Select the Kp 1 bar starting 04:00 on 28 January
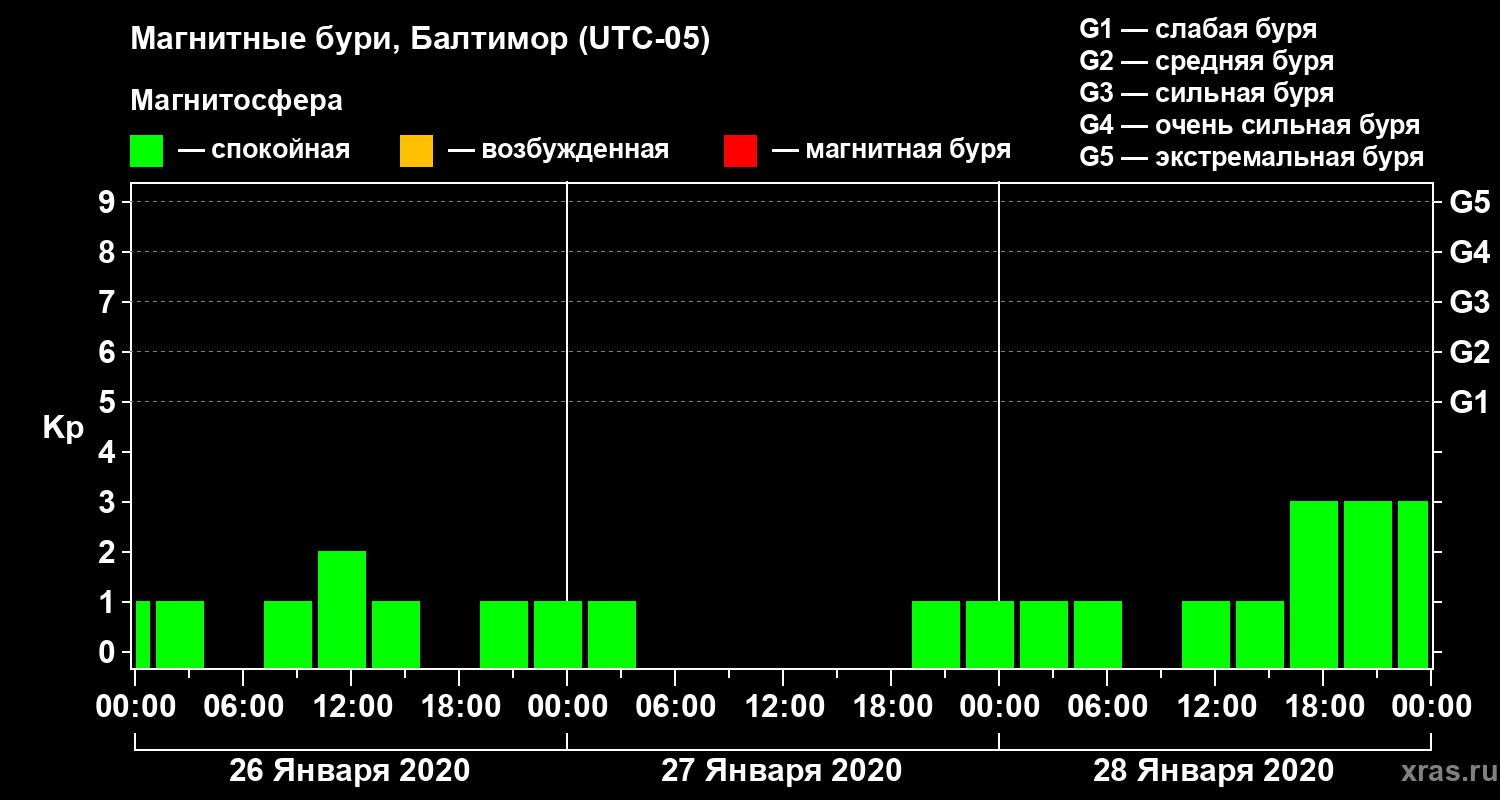Image resolution: width=1500 pixels, height=800 pixels. click(x=1098, y=634)
